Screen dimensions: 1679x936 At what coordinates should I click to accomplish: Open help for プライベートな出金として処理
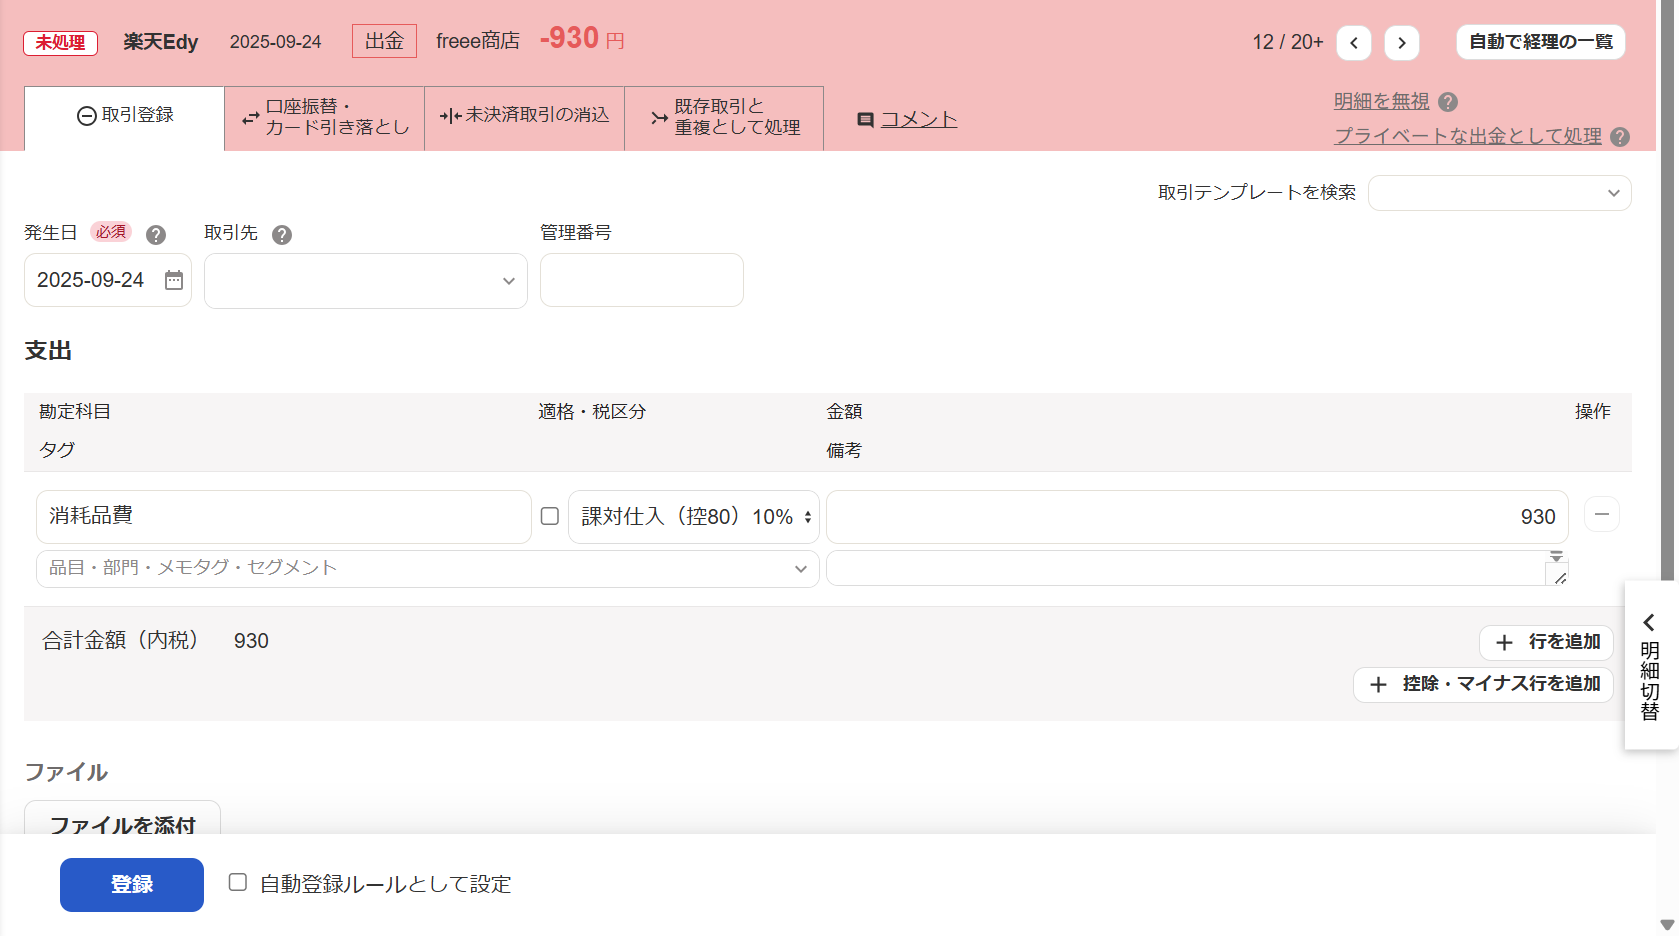[1621, 137]
